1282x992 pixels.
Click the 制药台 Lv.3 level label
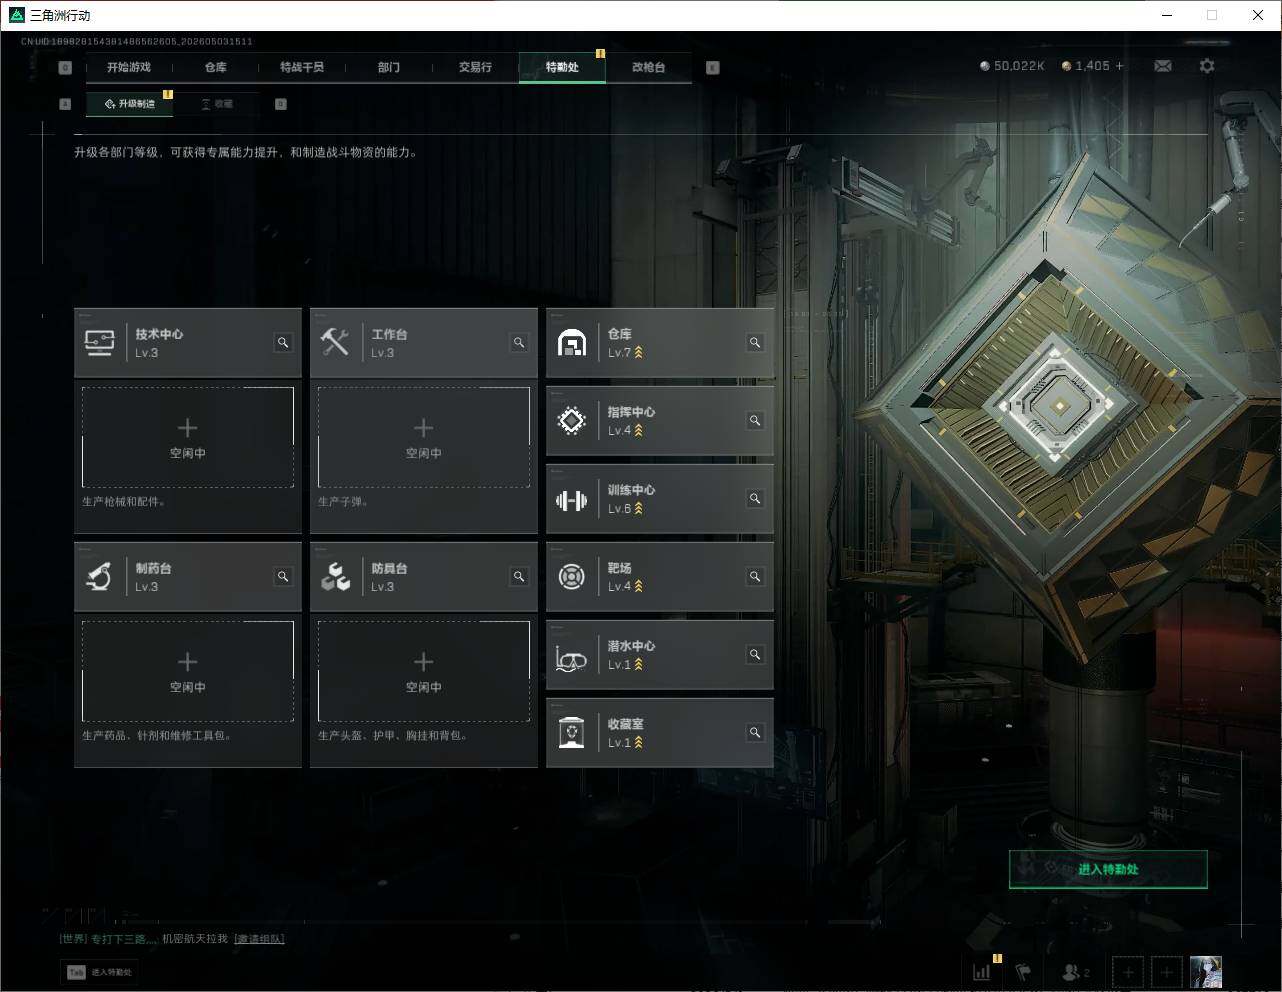(x=147, y=587)
